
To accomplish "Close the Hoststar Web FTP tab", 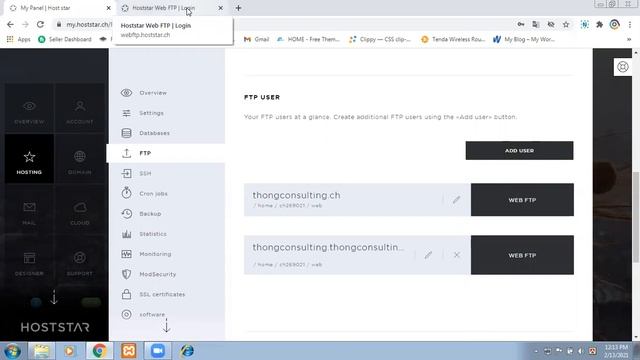I will click(220, 8).
